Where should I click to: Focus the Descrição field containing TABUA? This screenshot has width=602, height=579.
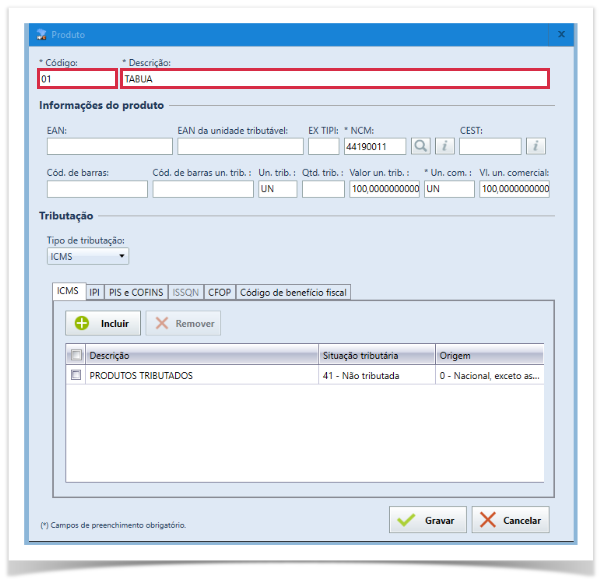[335, 79]
